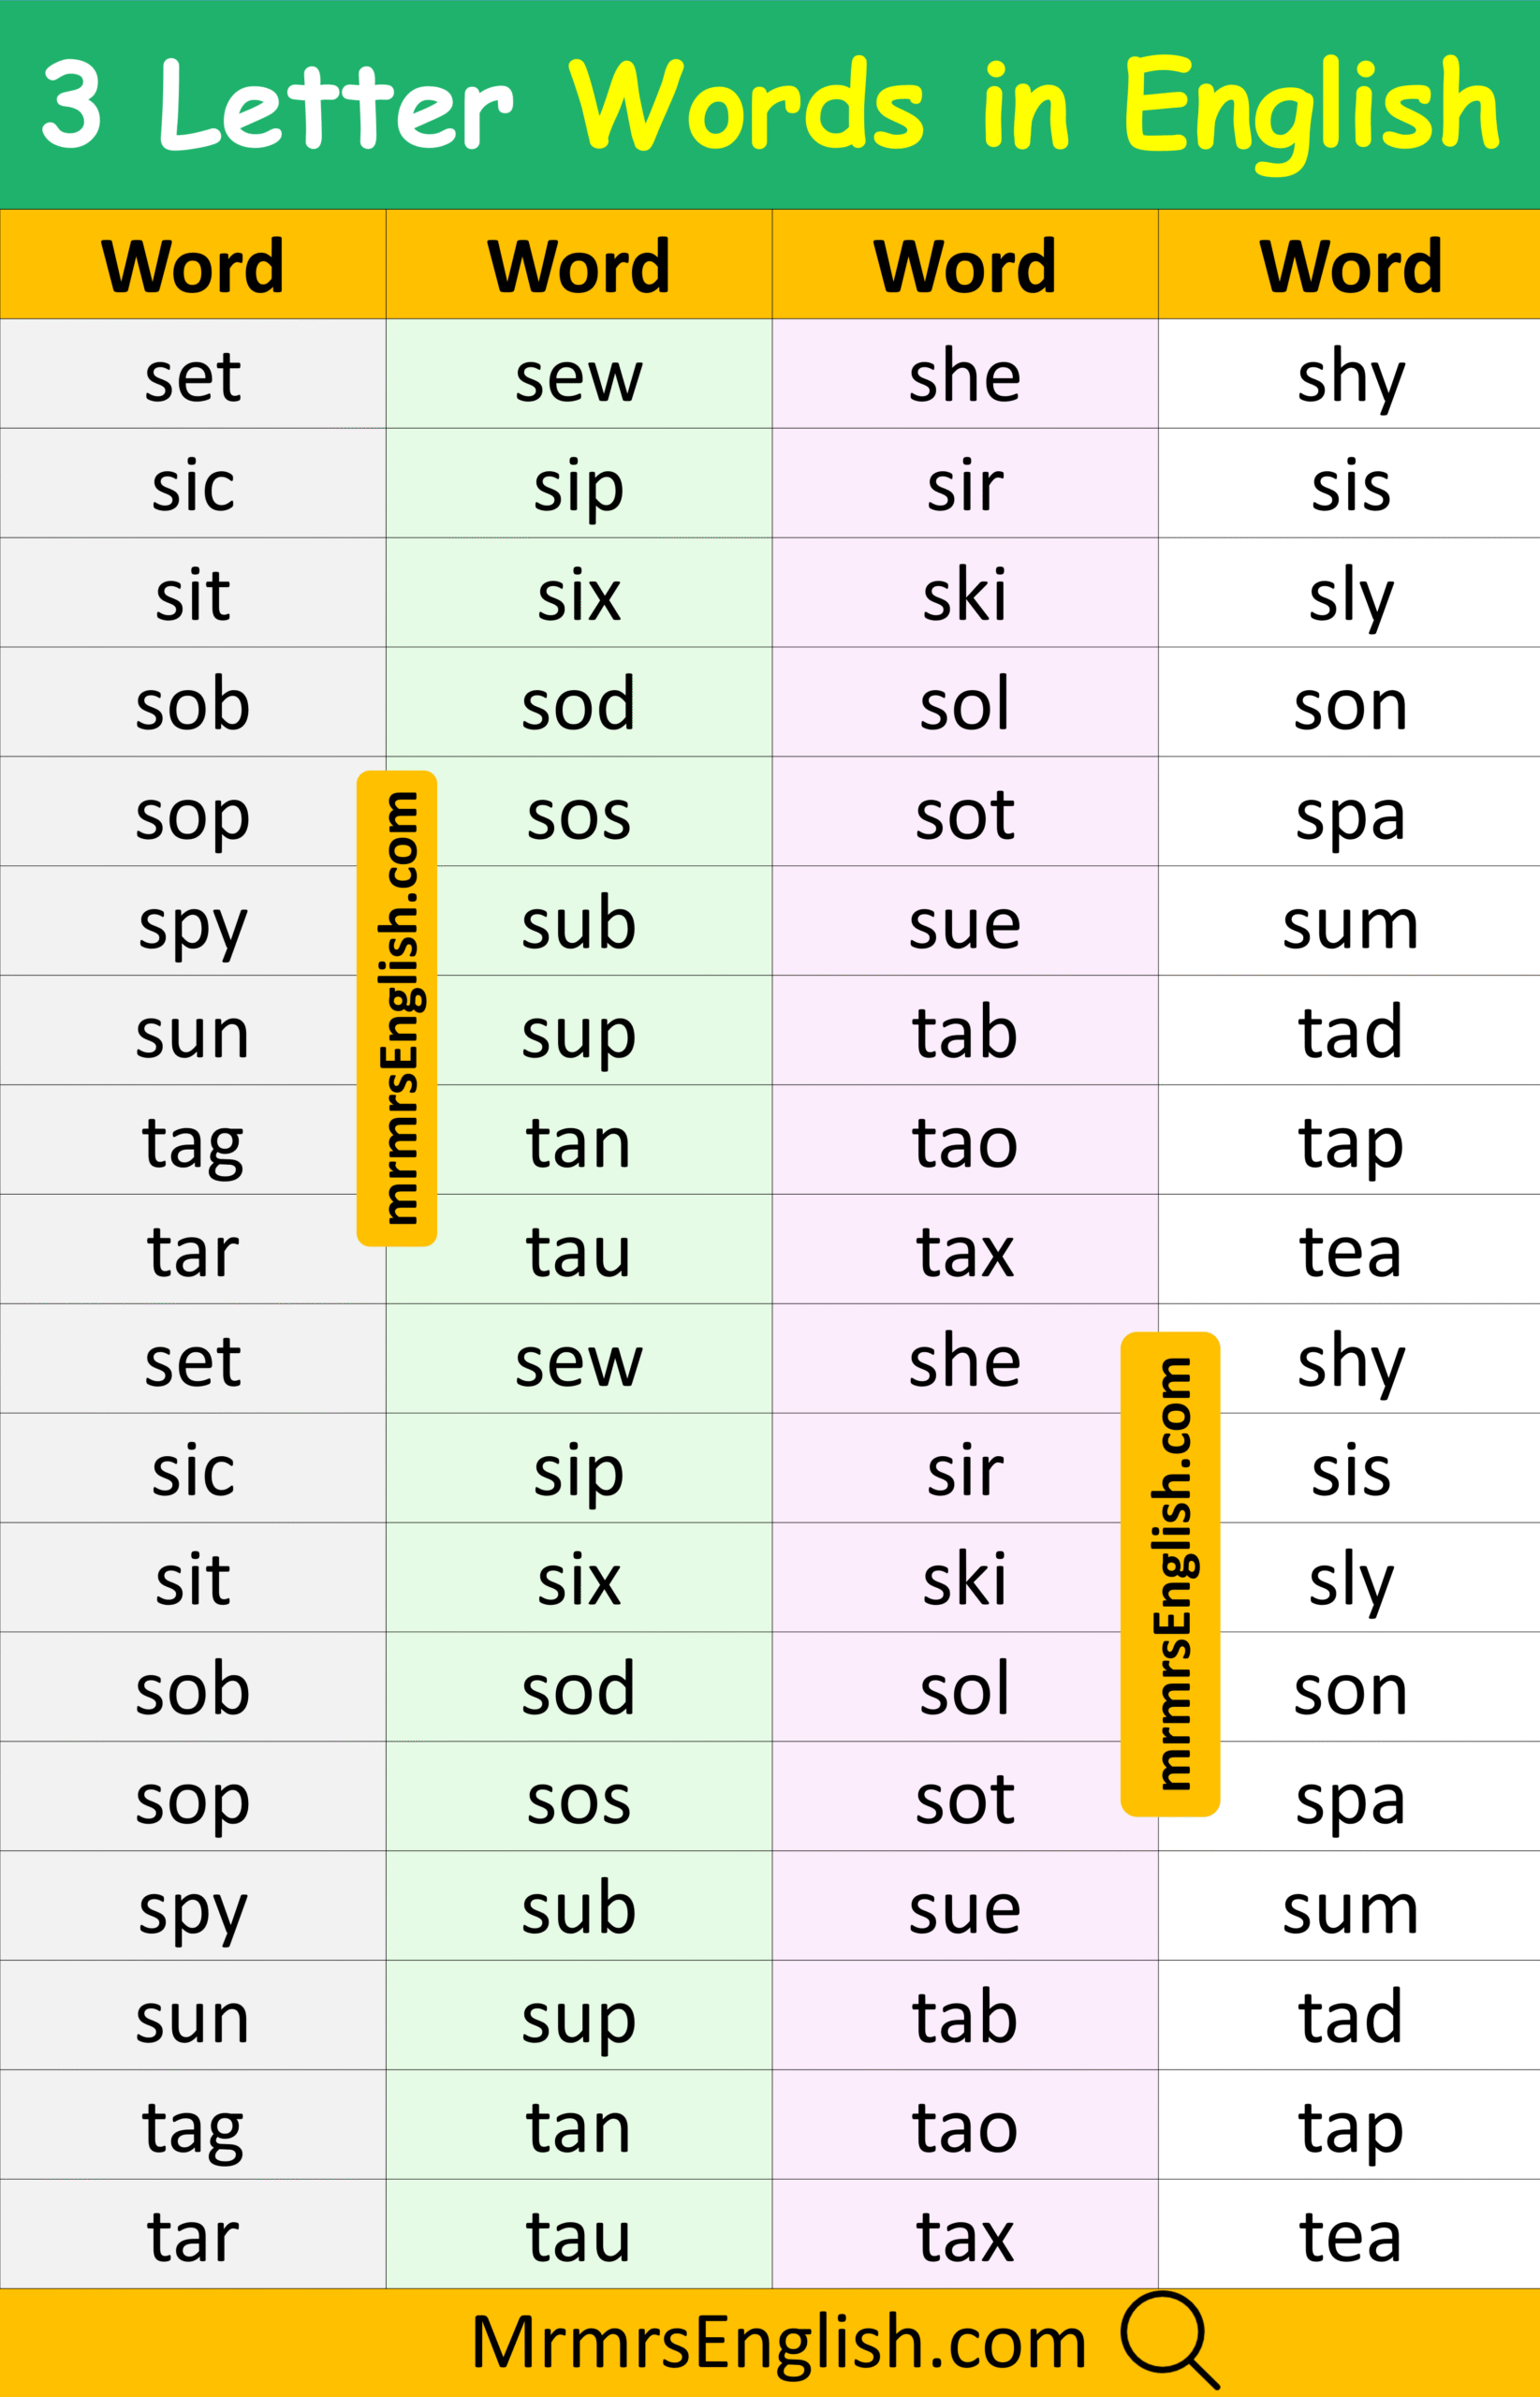Select the last "tax" cell in the table
Screen dimensions: 1540x2397
coord(965,2236)
